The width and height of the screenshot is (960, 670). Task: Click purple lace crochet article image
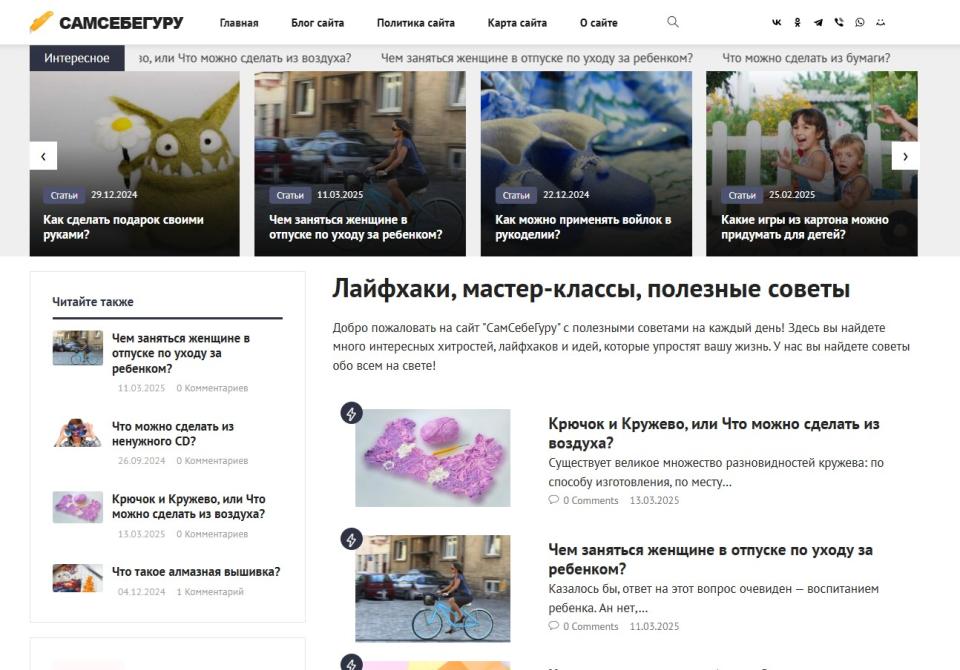(x=432, y=457)
